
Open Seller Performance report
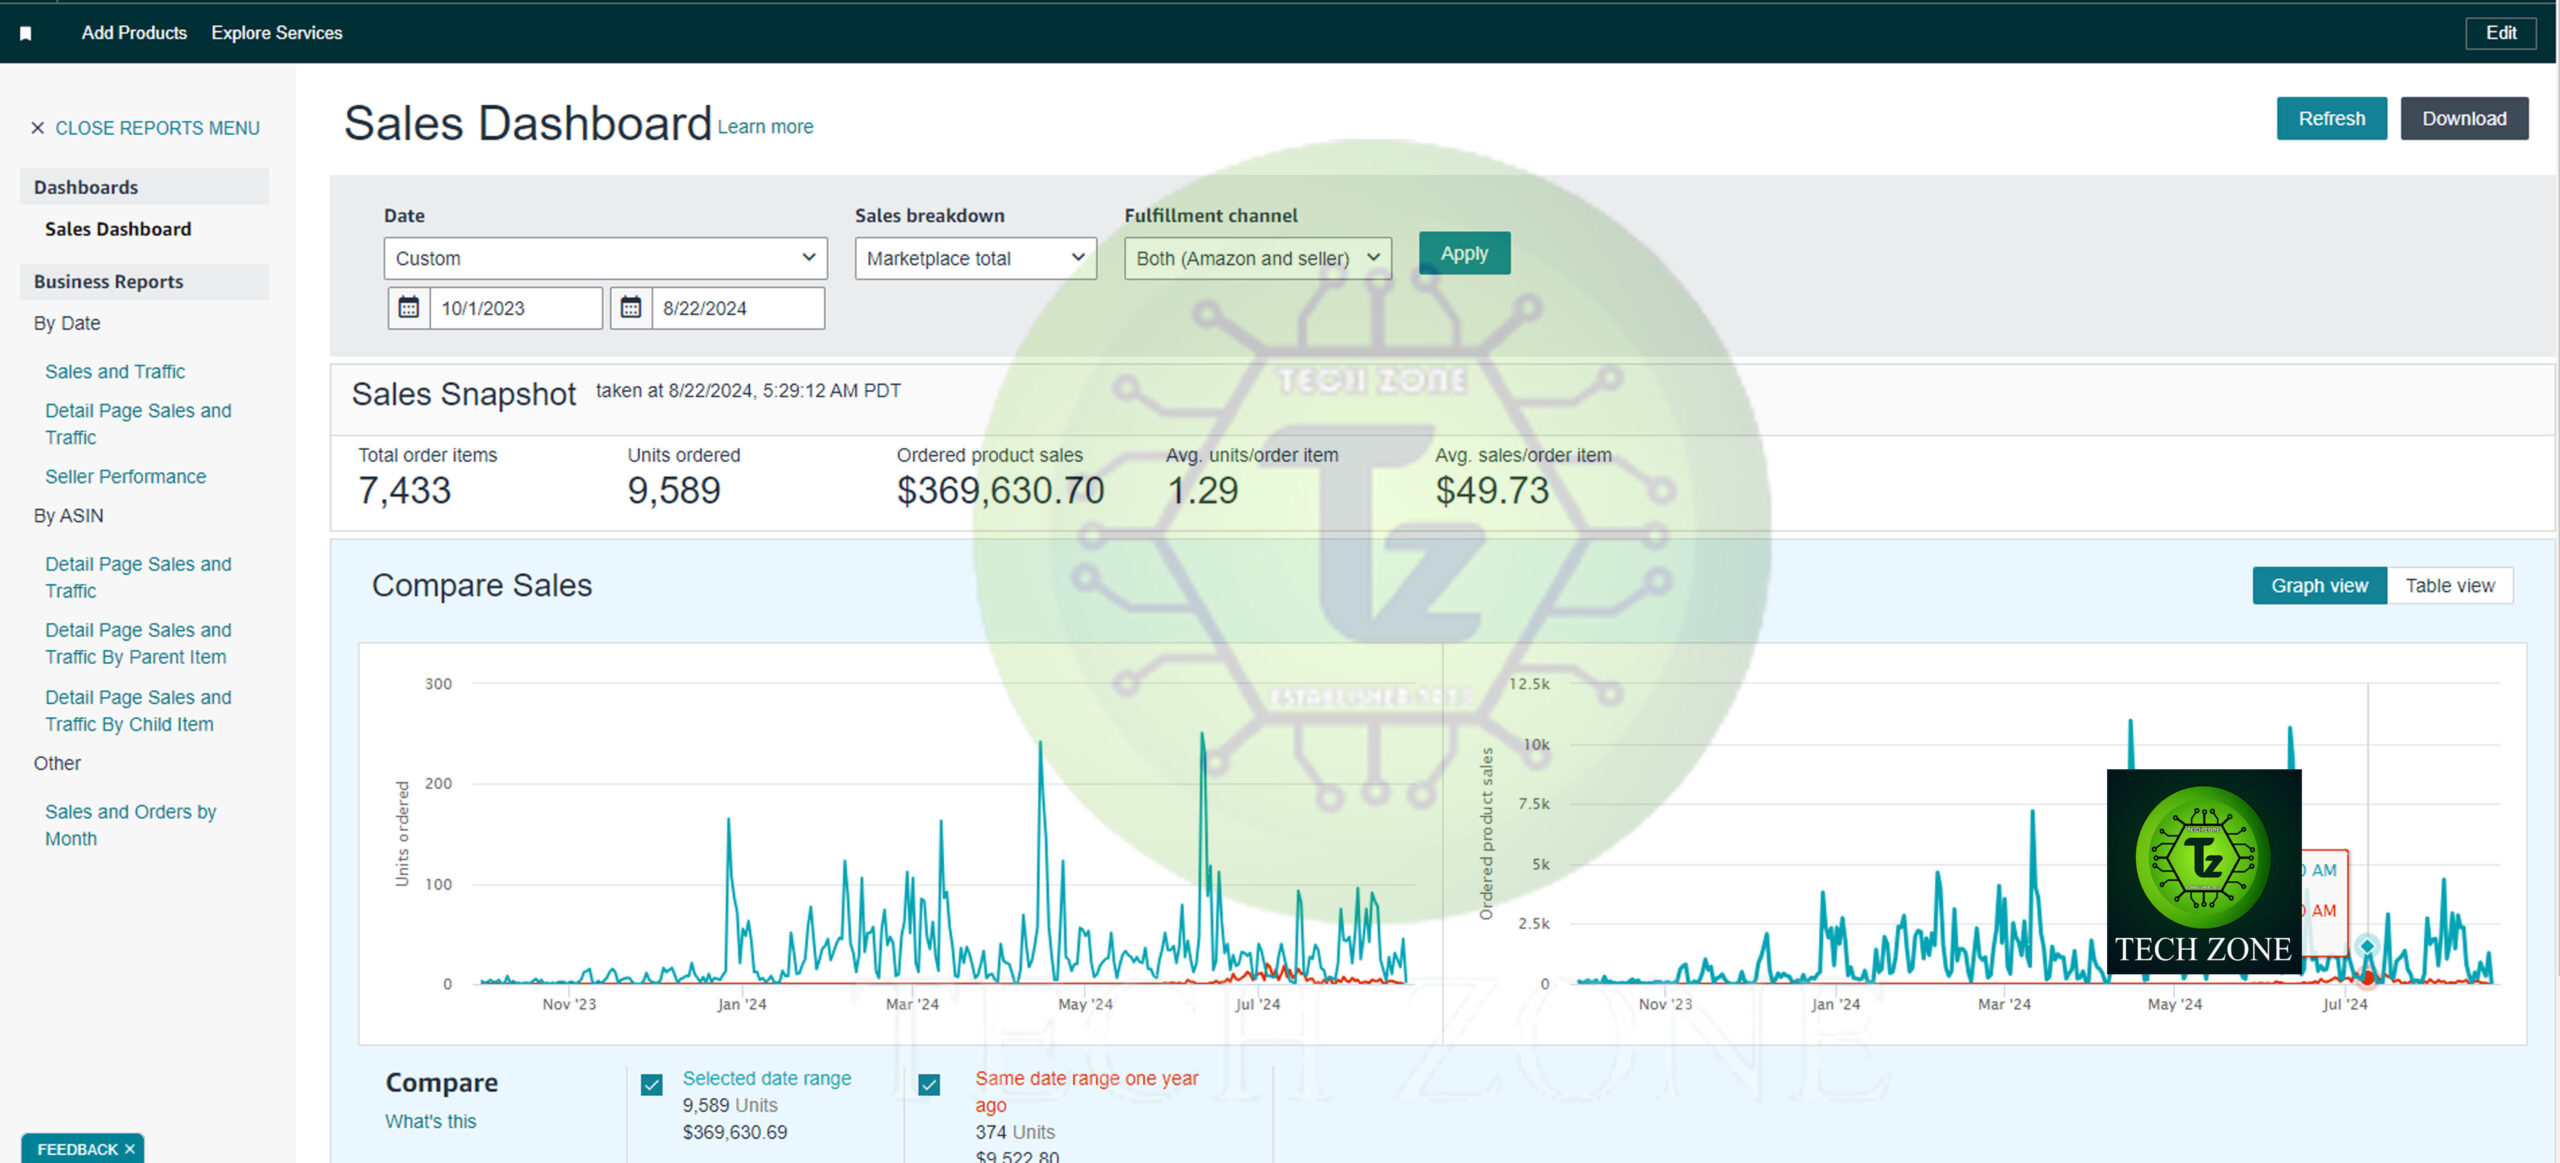pos(125,477)
